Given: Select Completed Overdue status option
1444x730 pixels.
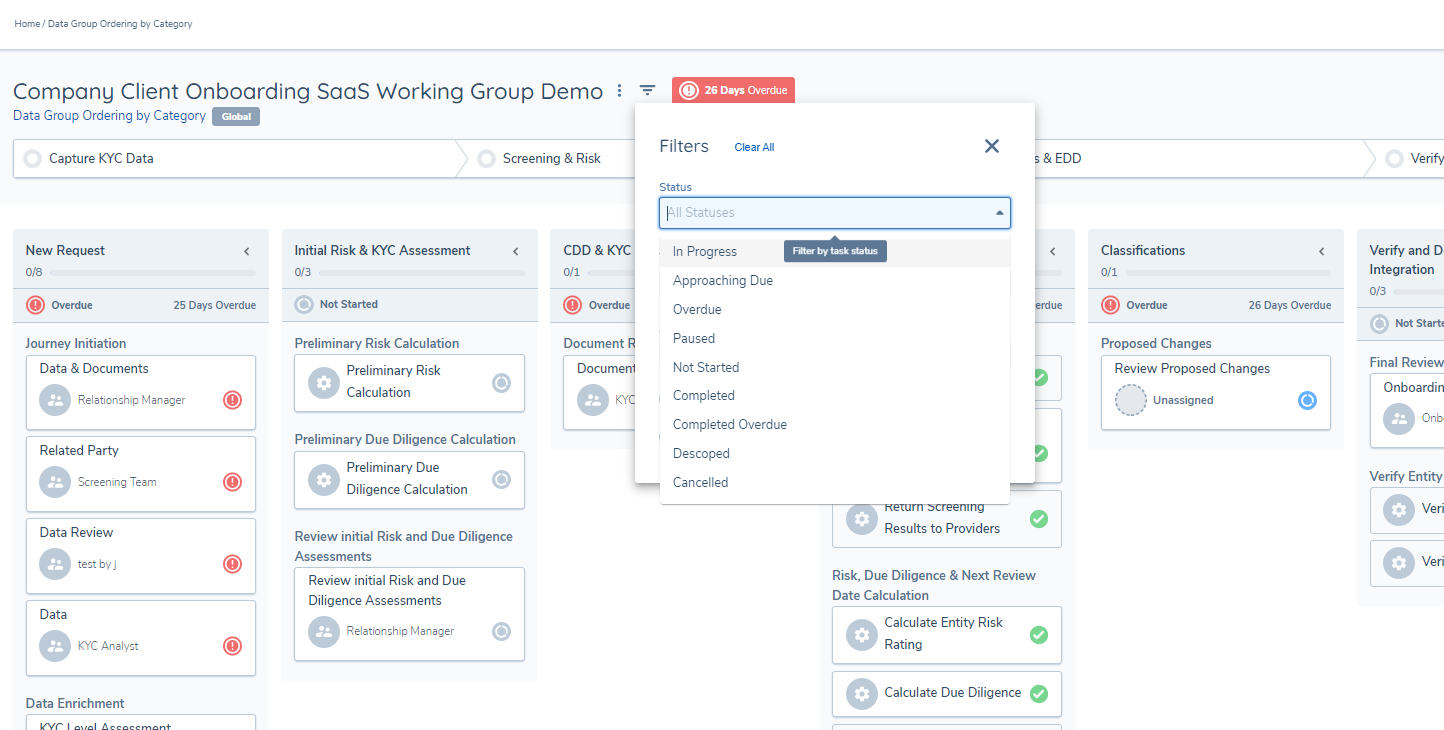Looking at the screenshot, I should [835, 425].
